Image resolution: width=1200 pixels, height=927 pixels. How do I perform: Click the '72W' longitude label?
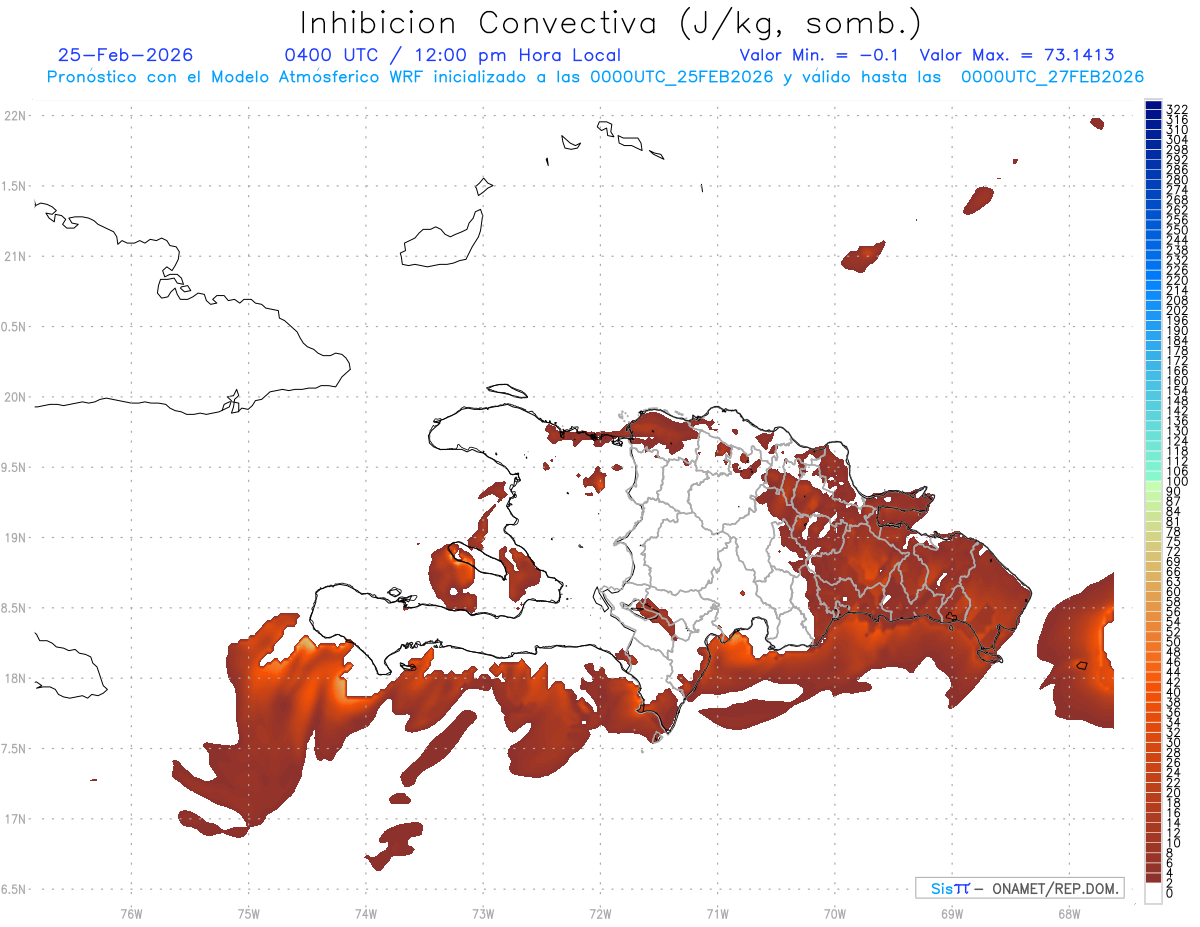click(x=600, y=913)
